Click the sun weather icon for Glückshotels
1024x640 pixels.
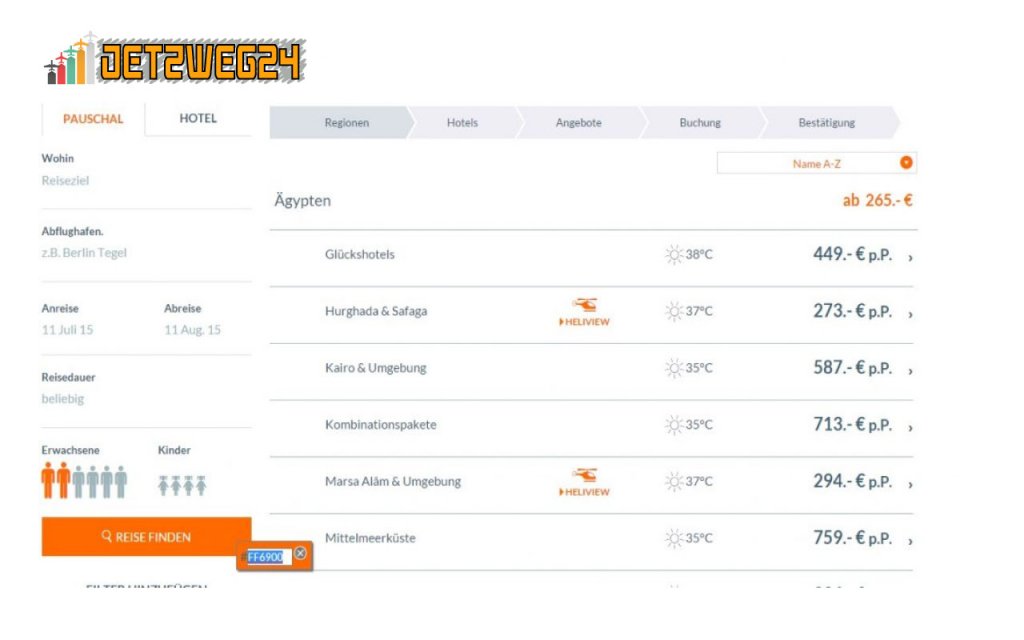coord(674,254)
